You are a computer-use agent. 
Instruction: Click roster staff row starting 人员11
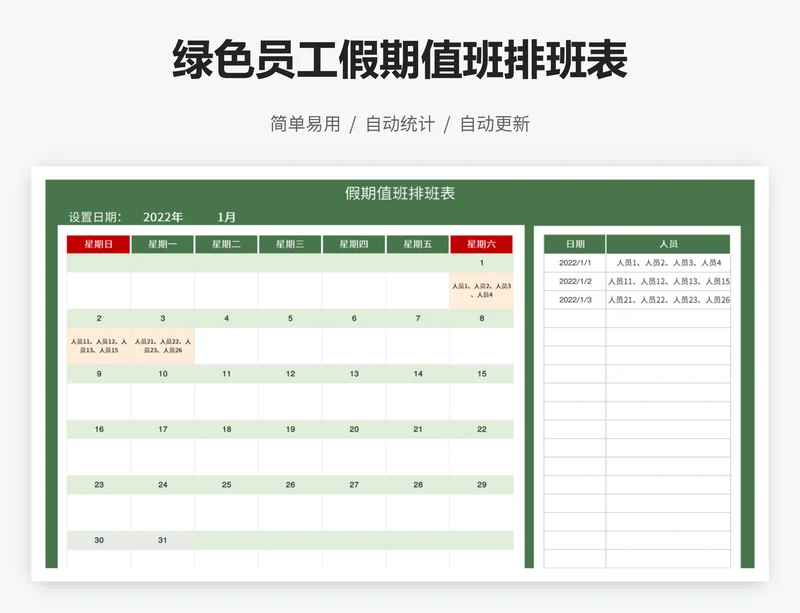coord(668,281)
